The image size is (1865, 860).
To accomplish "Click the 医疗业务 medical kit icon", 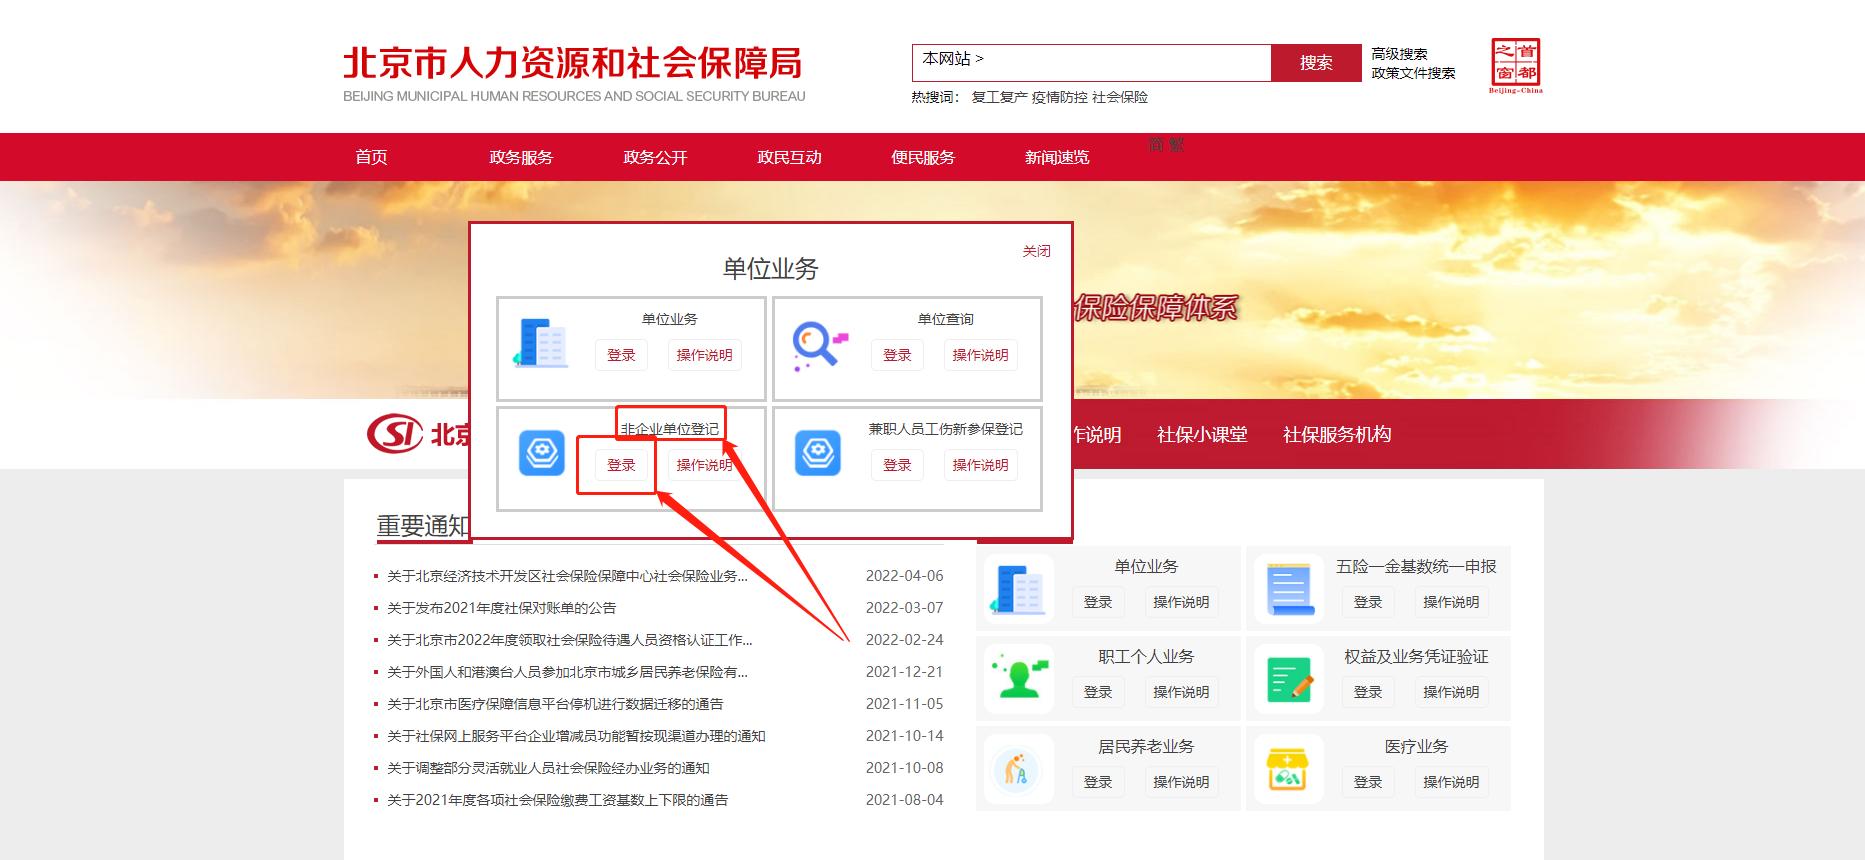I will click(1289, 770).
